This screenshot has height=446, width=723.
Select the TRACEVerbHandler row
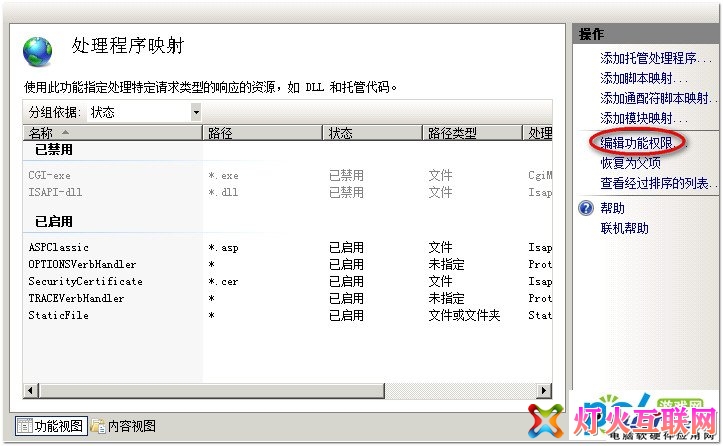(x=288, y=298)
